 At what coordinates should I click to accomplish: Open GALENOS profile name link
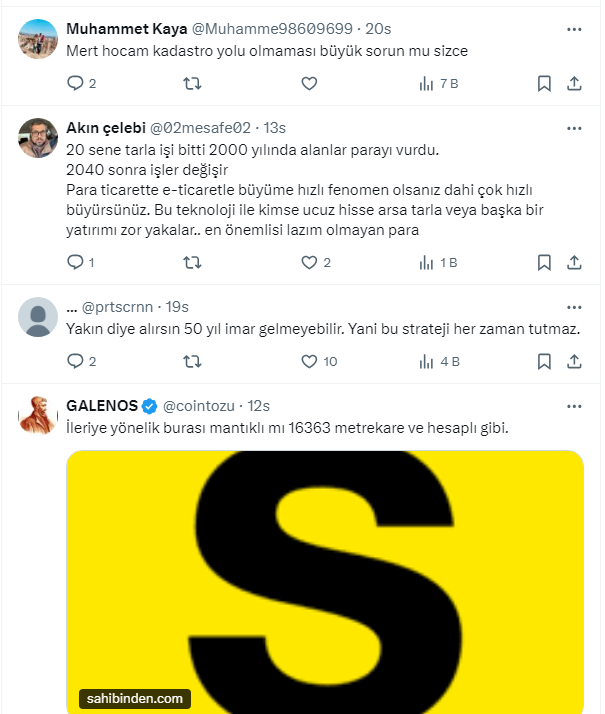[101, 405]
